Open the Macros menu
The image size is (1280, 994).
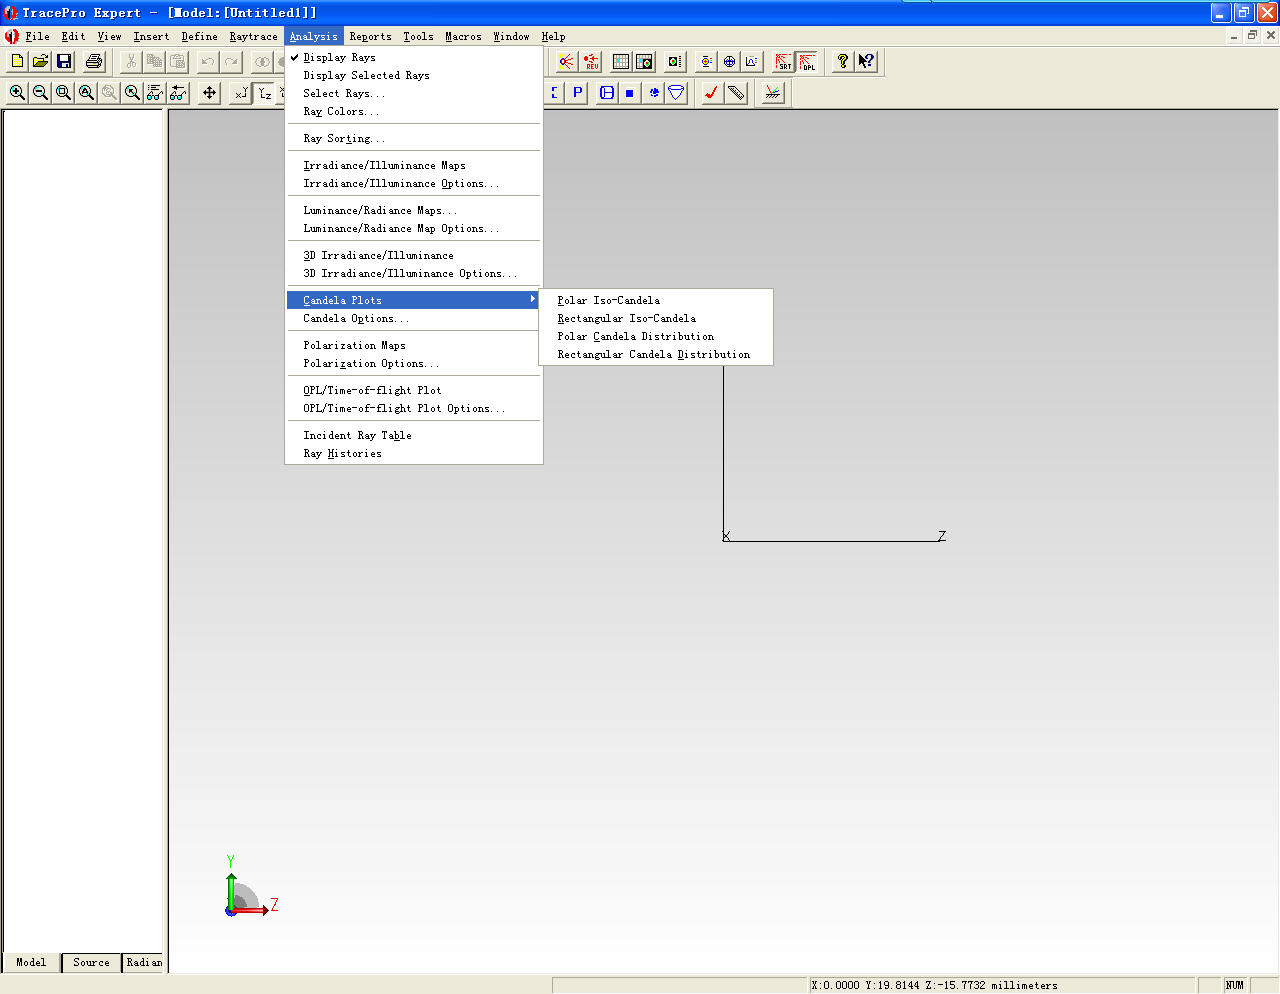tap(463, 36)
